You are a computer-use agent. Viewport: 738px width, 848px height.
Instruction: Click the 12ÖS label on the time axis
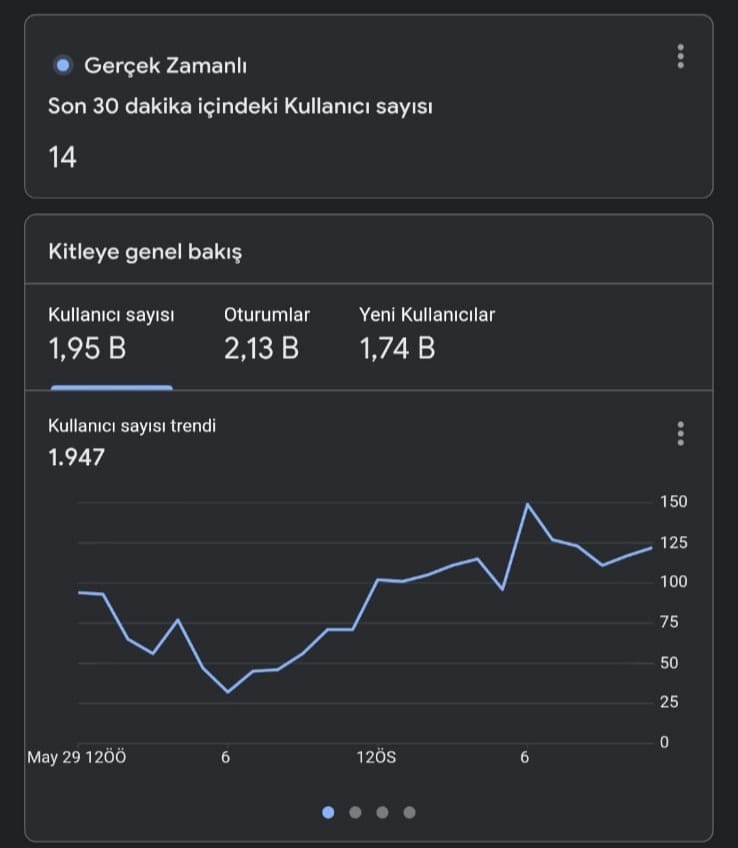376,757
